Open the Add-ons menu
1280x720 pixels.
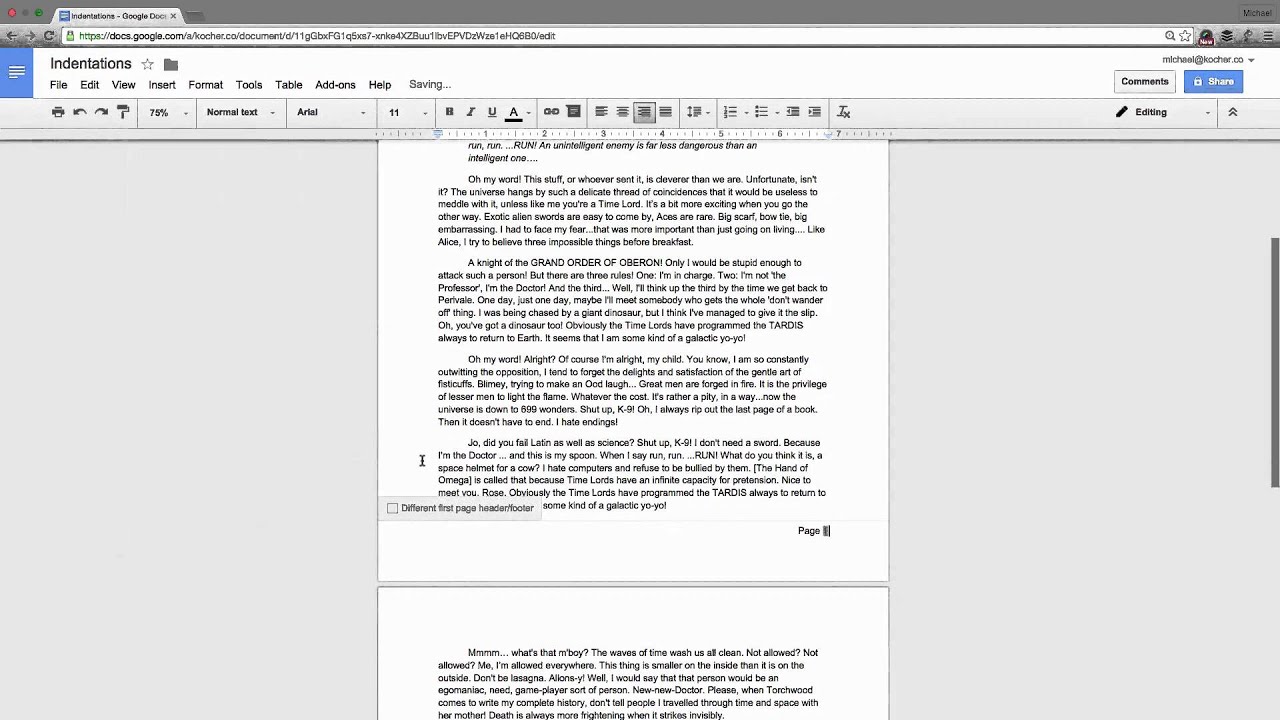pos(335,85)
